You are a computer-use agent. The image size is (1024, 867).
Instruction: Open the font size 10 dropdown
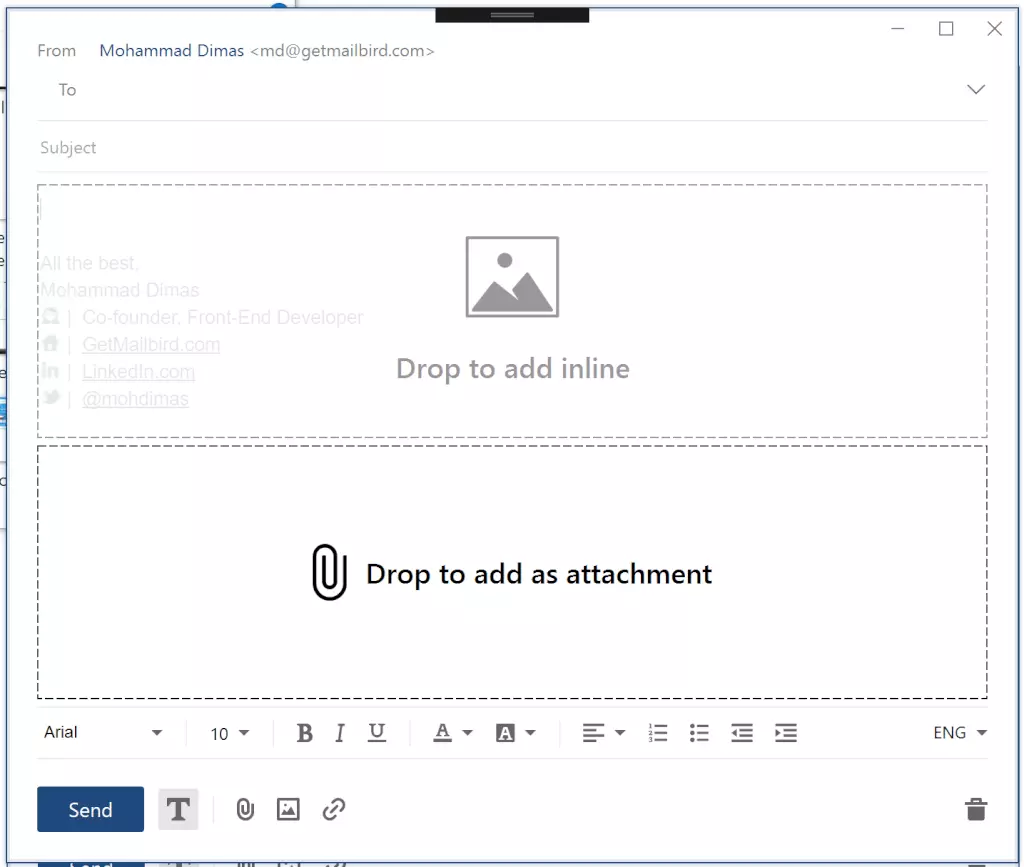click(x=229, y=733)
